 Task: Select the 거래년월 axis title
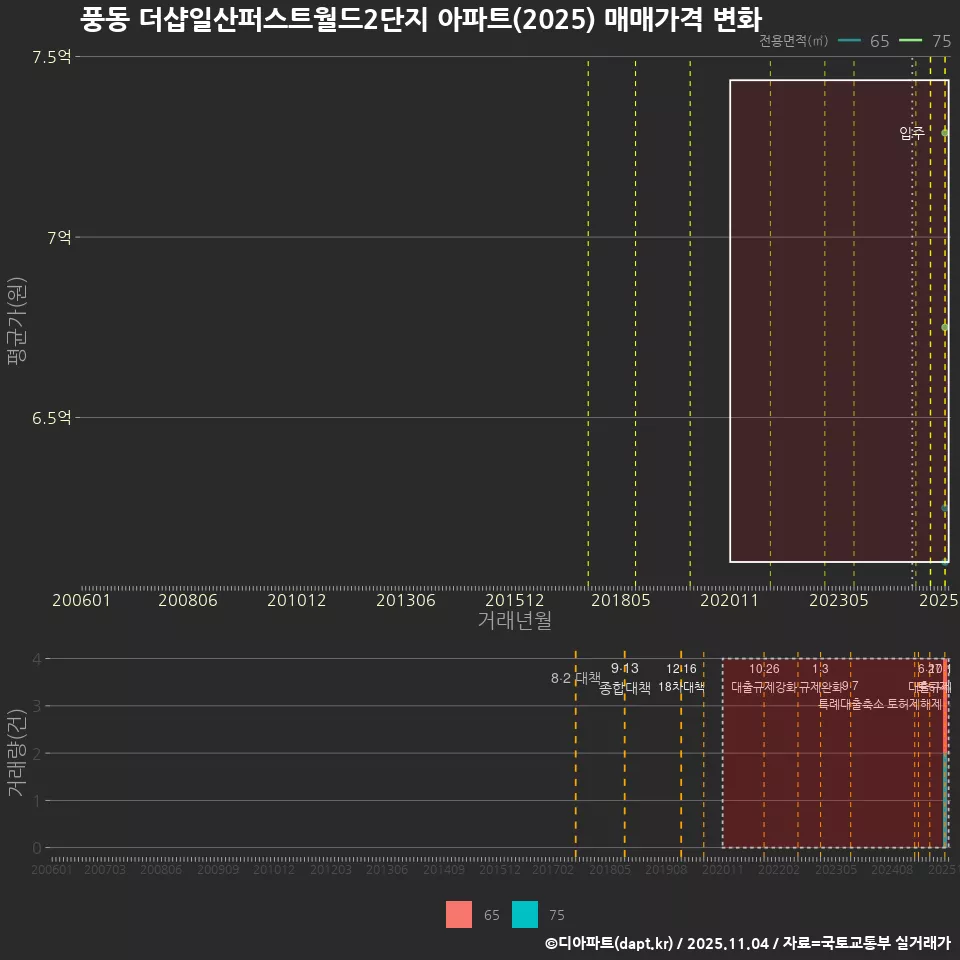pyautogui.click(x=512, y=620)
